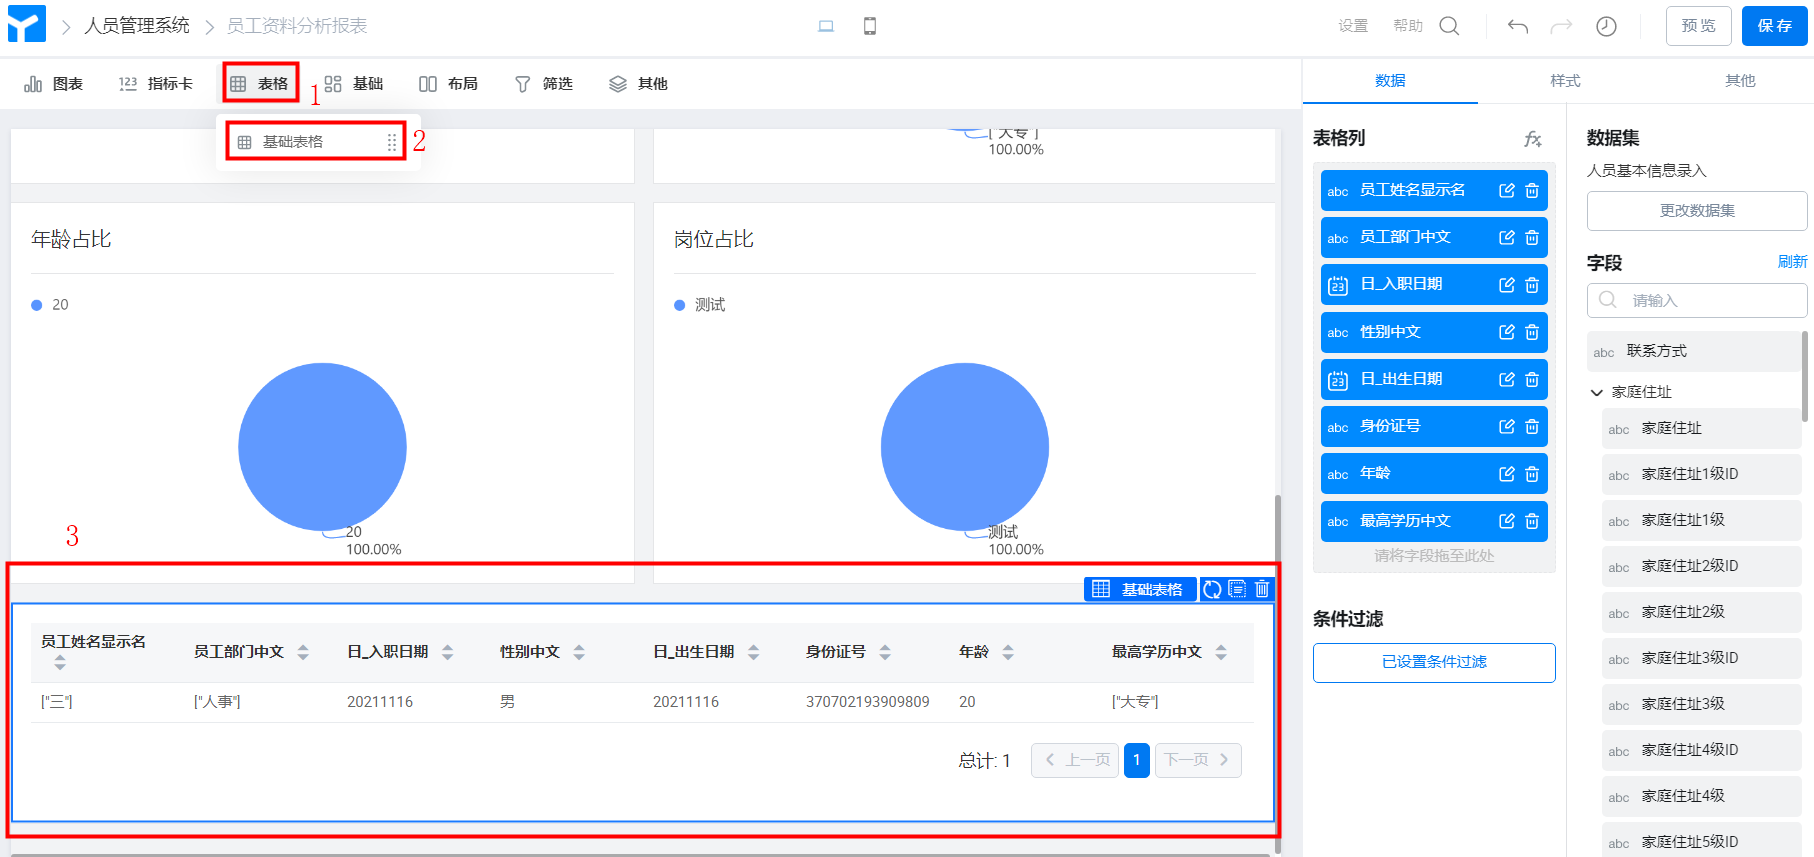Switch to right panel 其他 tab
Screen dimensions: 1814x857
pos(1740,81)
